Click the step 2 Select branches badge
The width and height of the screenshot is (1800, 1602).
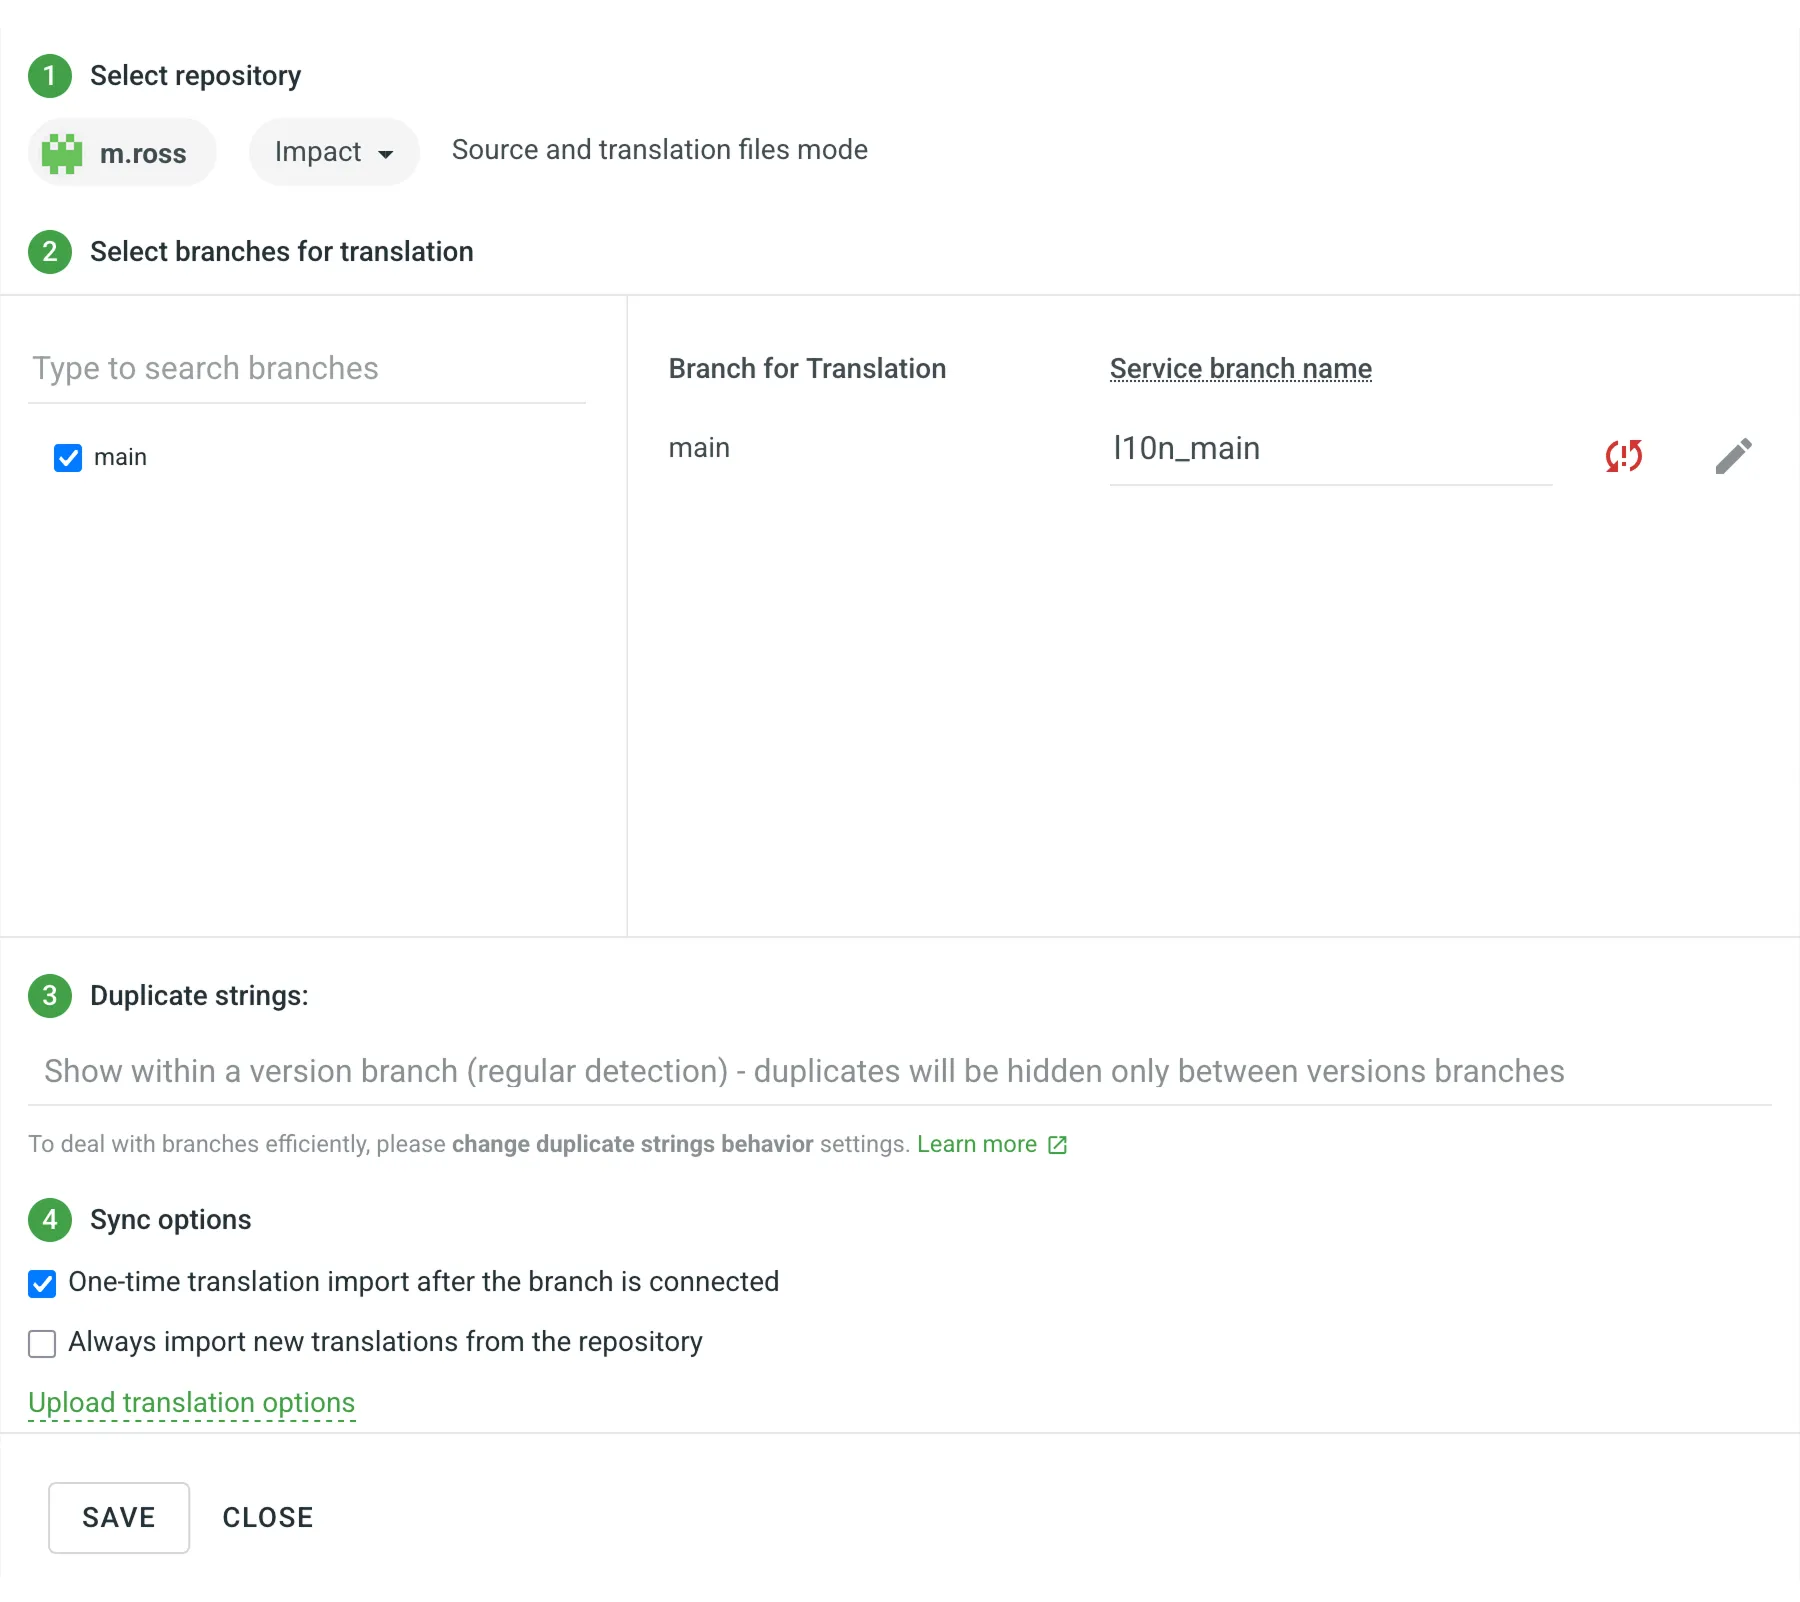[x=49, y=252]
